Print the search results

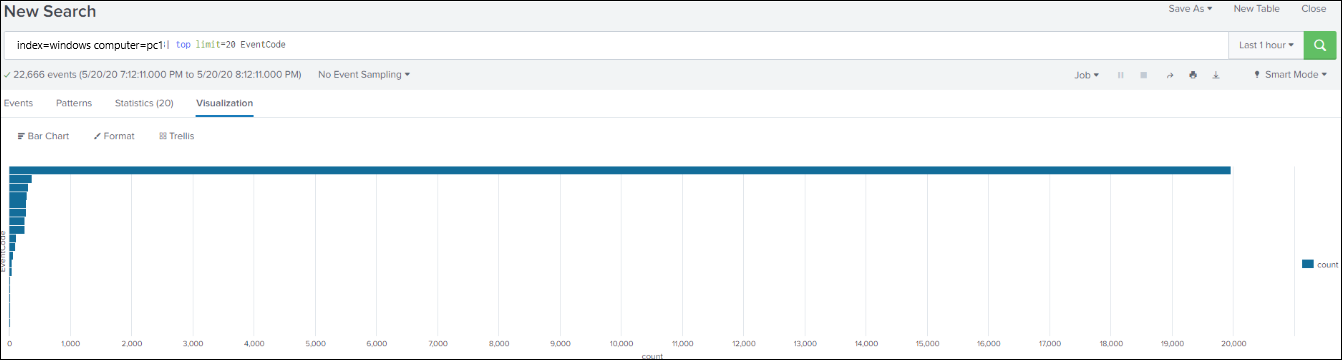[x=1193, y=75]
